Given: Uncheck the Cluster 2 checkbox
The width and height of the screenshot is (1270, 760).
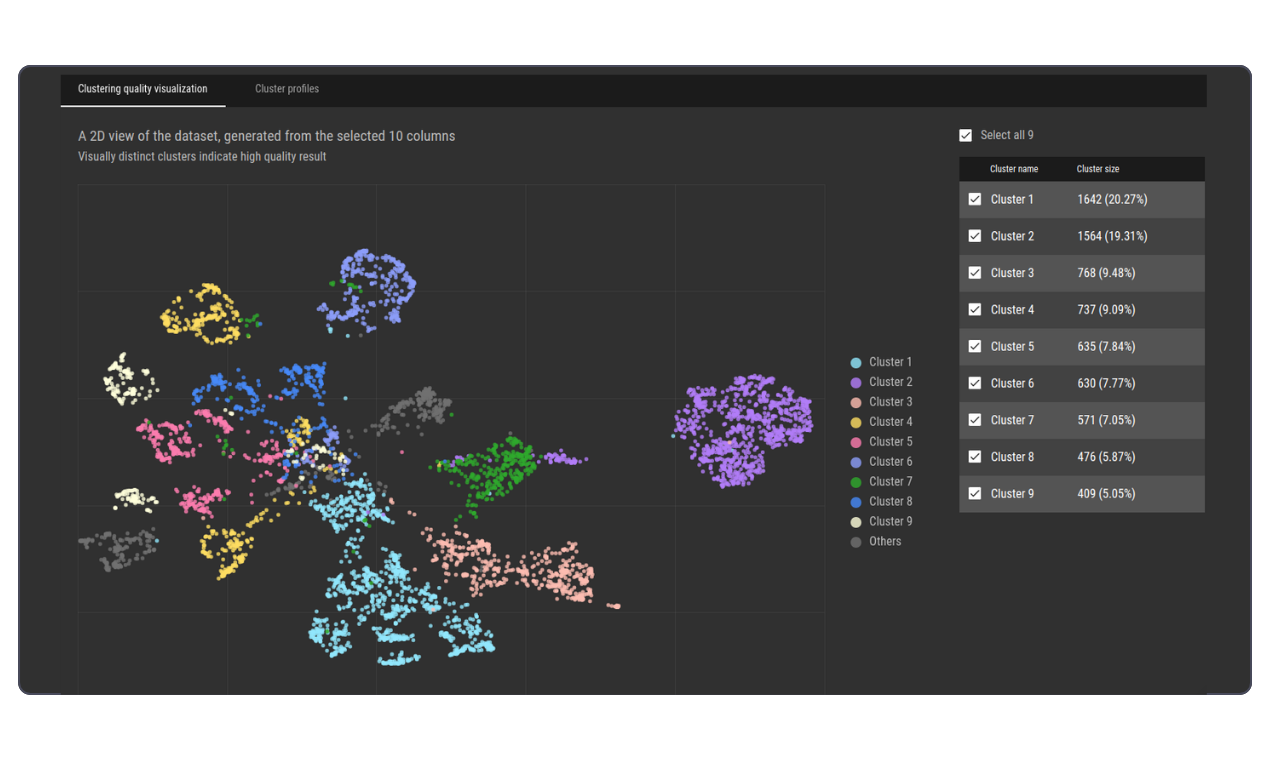Looking at the screenshot, I should 975,236.
